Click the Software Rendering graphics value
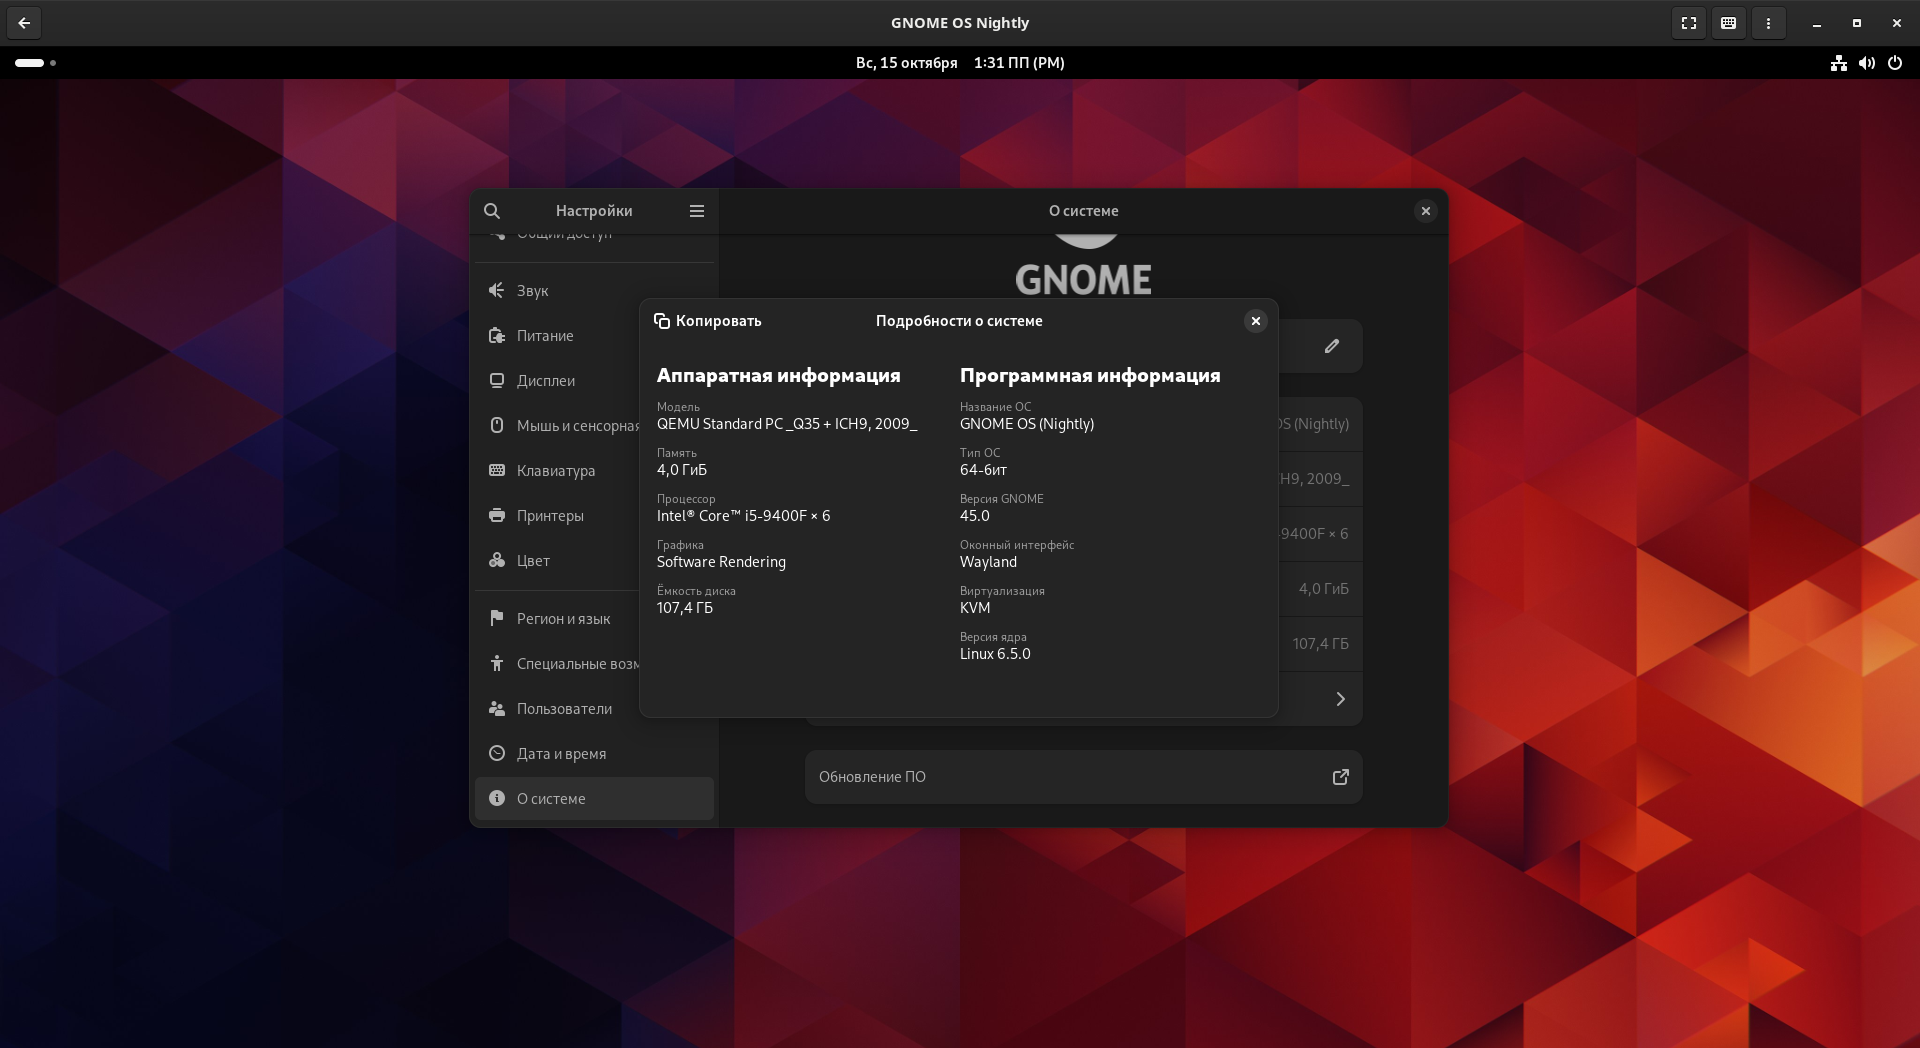This screenshot has width=1920, height=1048. [x=721, y=562]
